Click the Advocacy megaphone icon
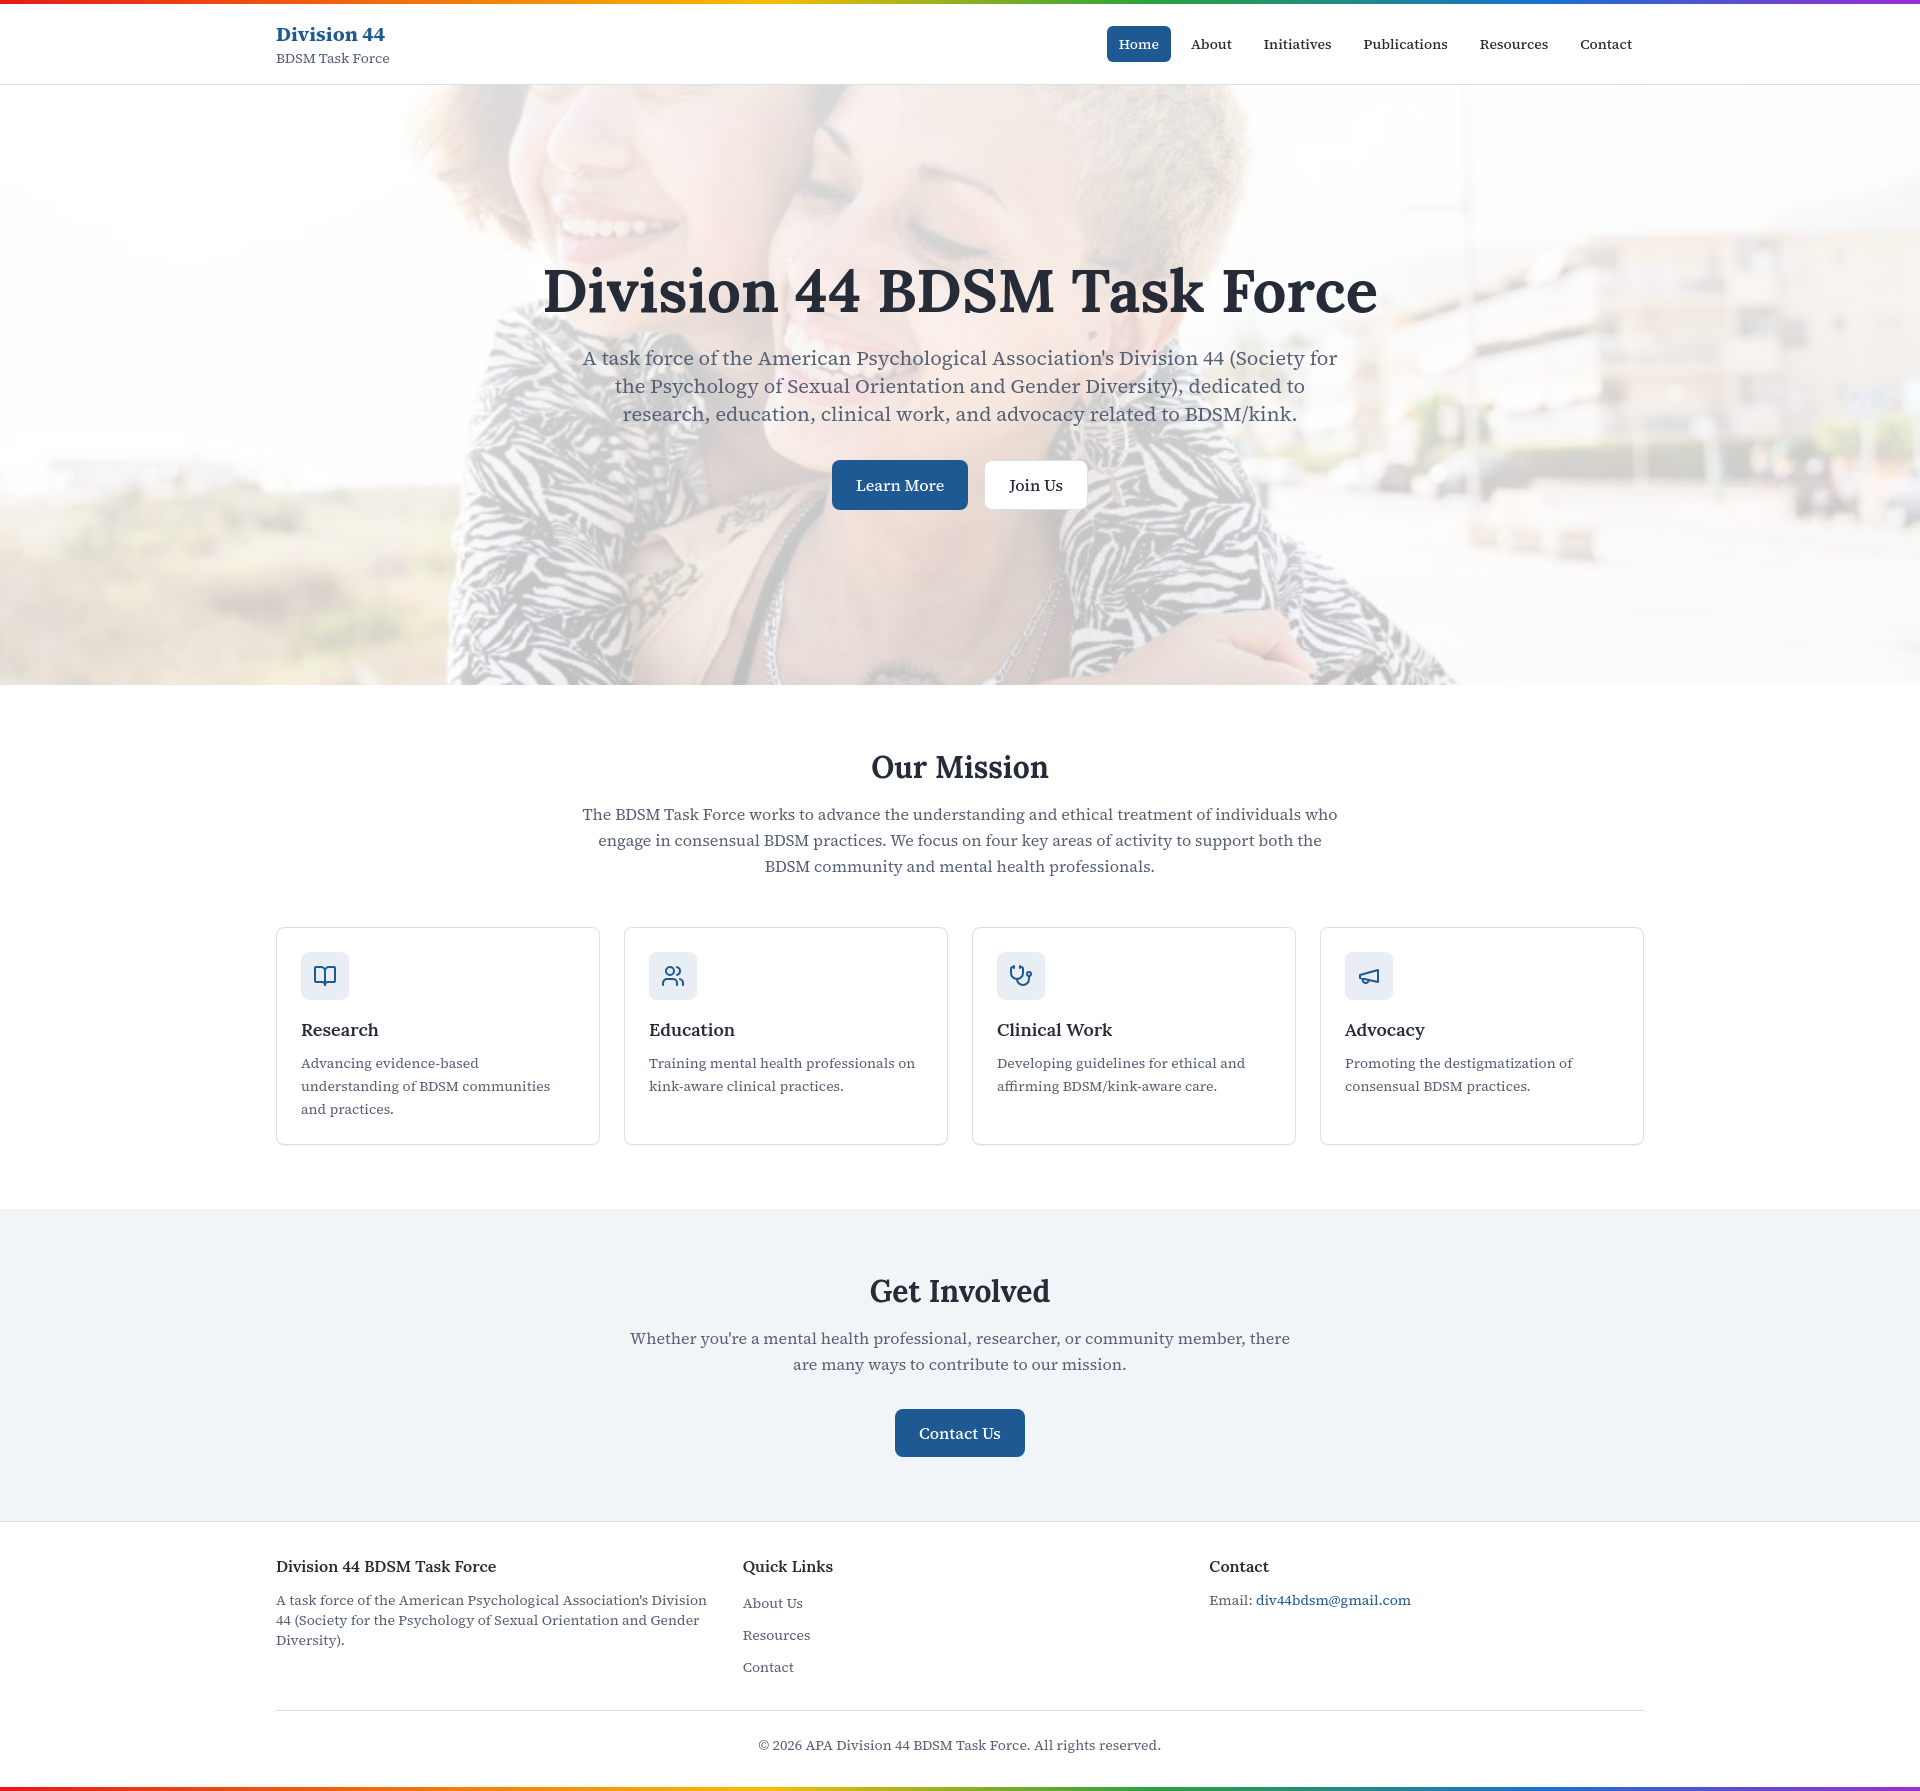The width and height of the screenshot is (1920, 1791). [x=1369, y=976]
